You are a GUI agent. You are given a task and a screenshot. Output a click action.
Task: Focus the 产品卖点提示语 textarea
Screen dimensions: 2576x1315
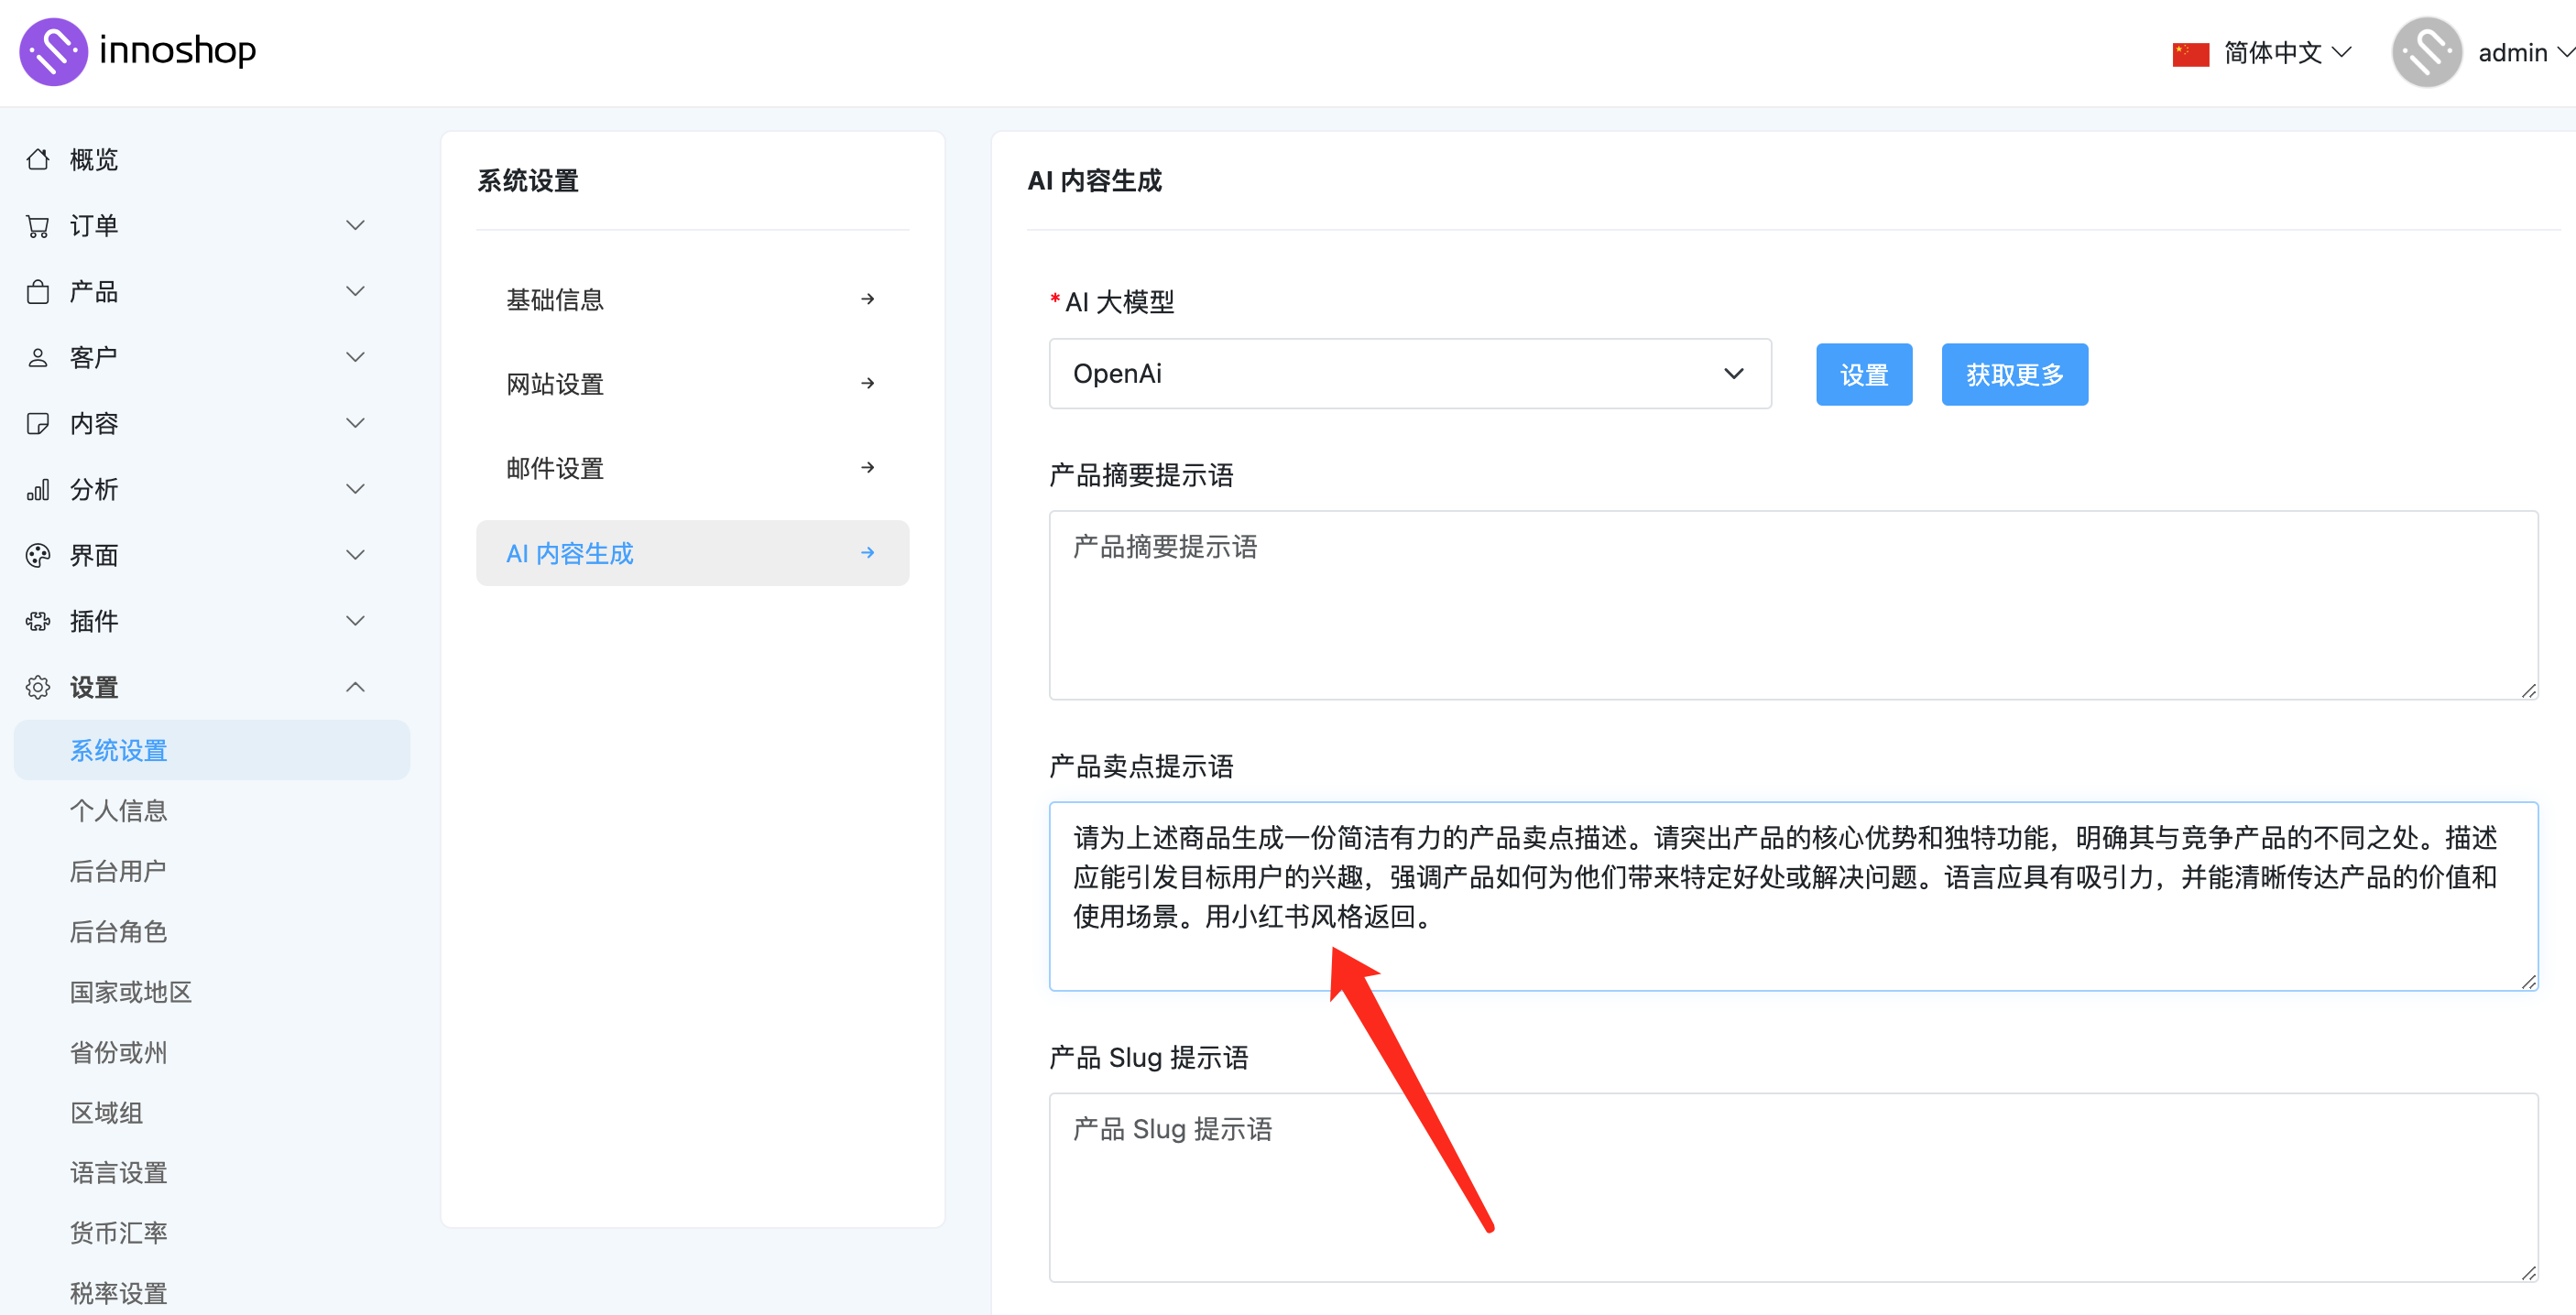[x=1793, y=895]
